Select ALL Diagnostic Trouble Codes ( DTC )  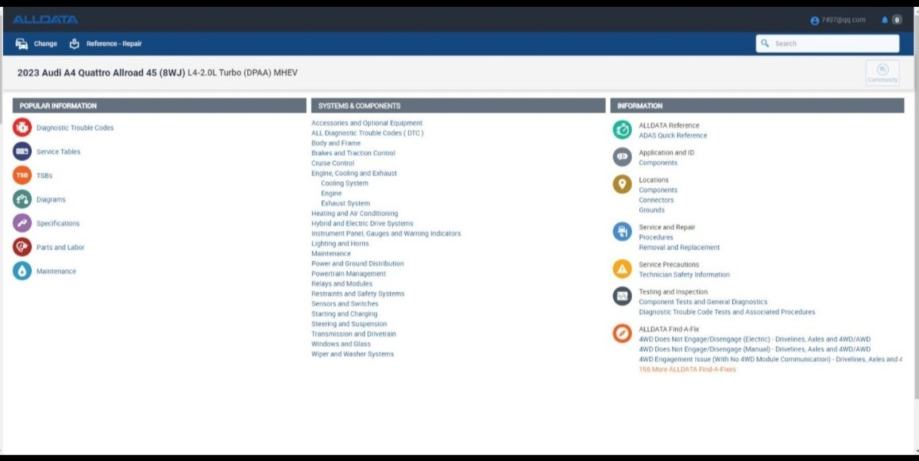point(367,133)
